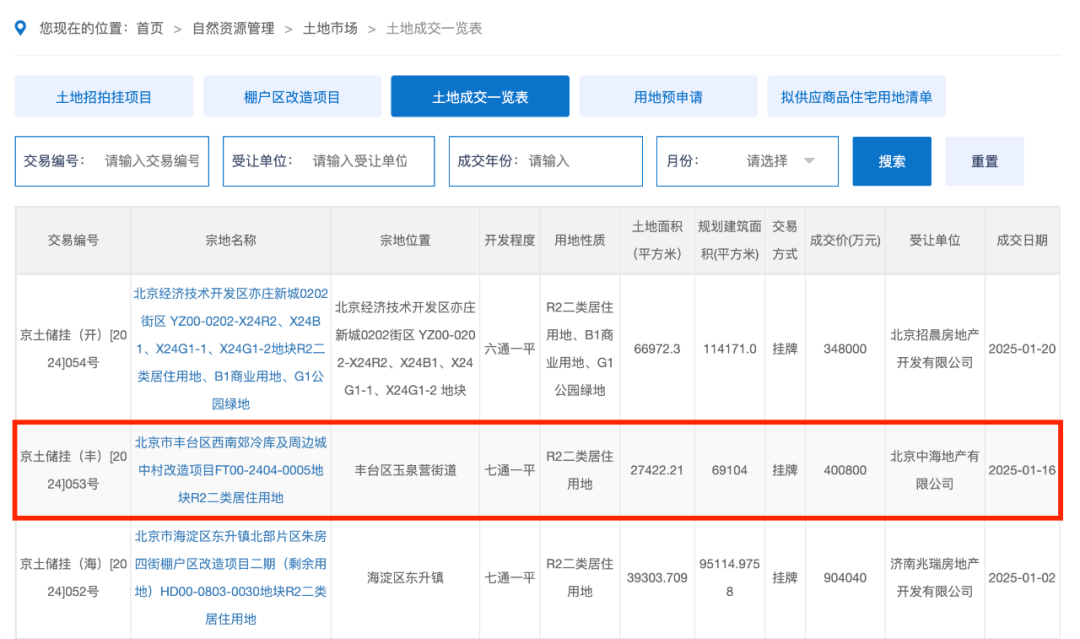Switch to 土地招拍挂项目 tab
This screenshot has width=1080, height=639.
(104, 97)
